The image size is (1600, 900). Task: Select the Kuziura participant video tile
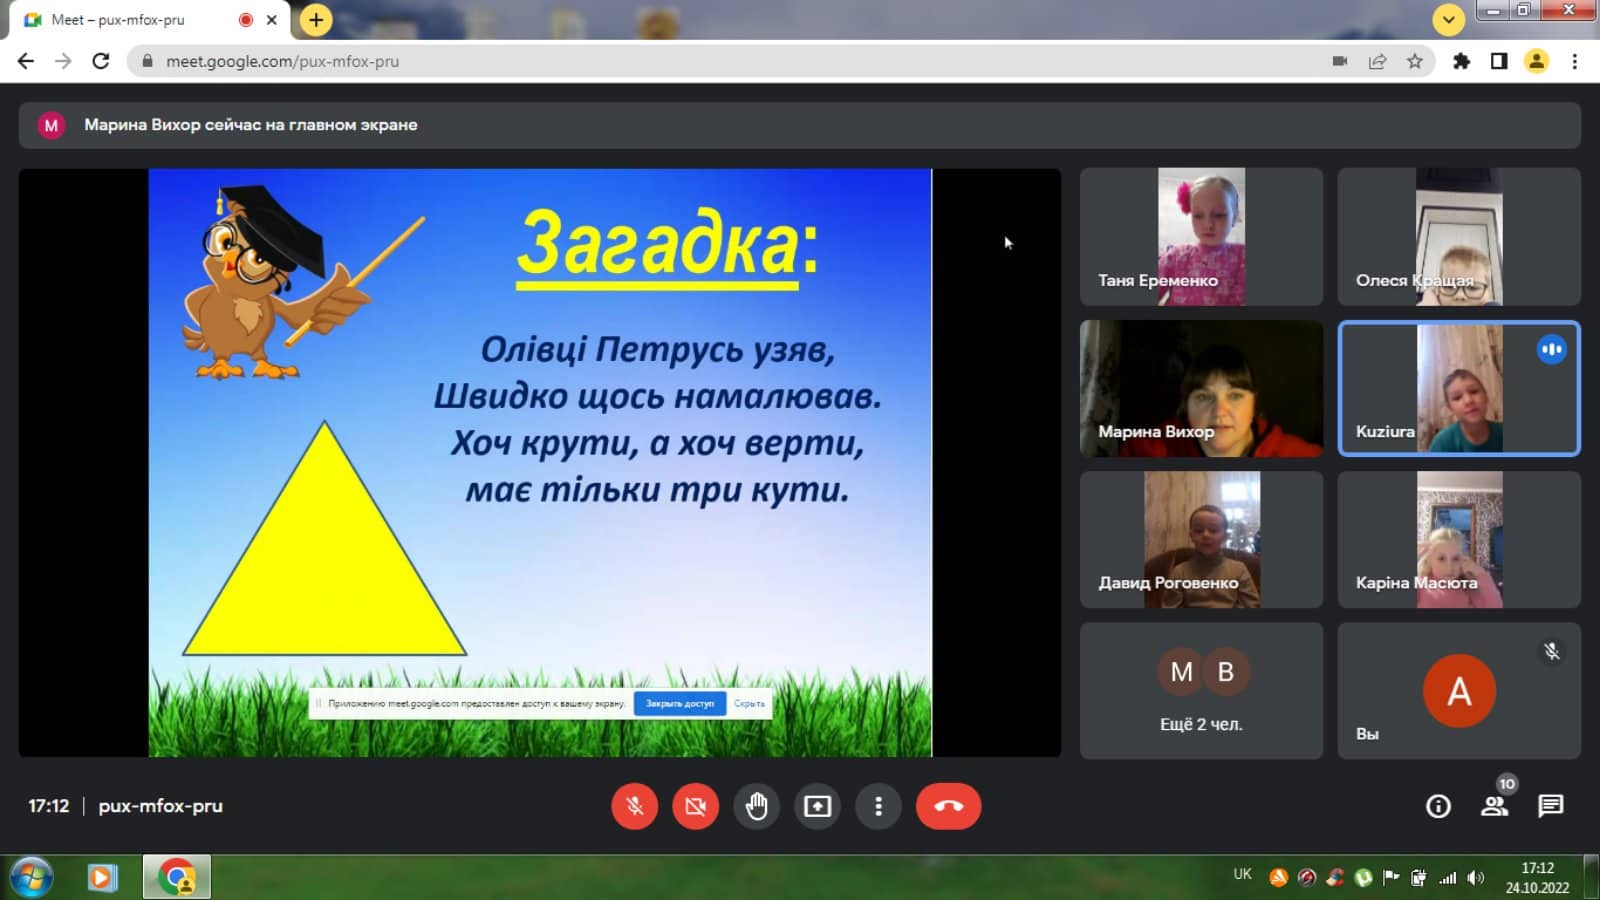point(1458,389)
